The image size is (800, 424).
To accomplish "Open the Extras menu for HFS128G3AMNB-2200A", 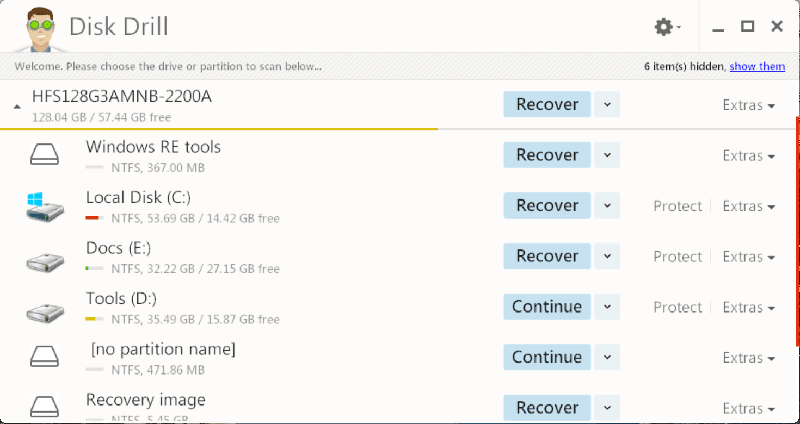I will pyautogui.click(x=748, y=105).
